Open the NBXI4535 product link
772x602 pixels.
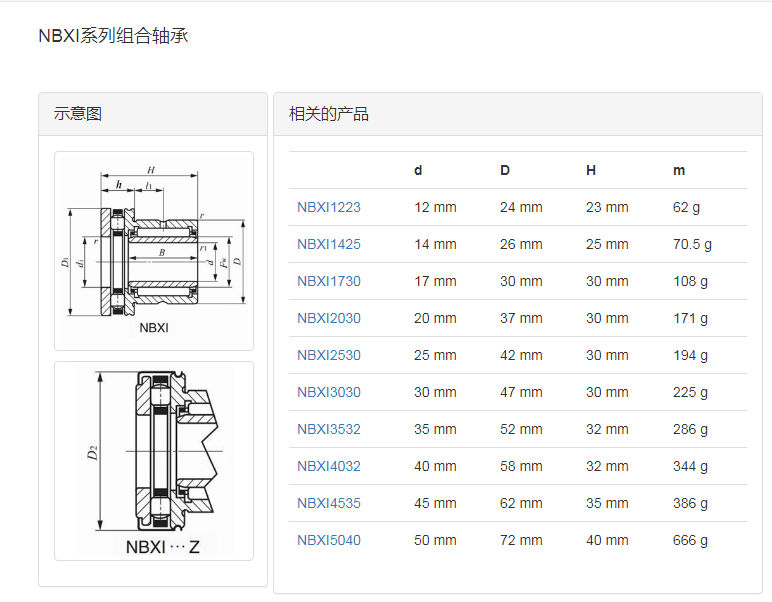pyautogui.click(x=329, y=504)
